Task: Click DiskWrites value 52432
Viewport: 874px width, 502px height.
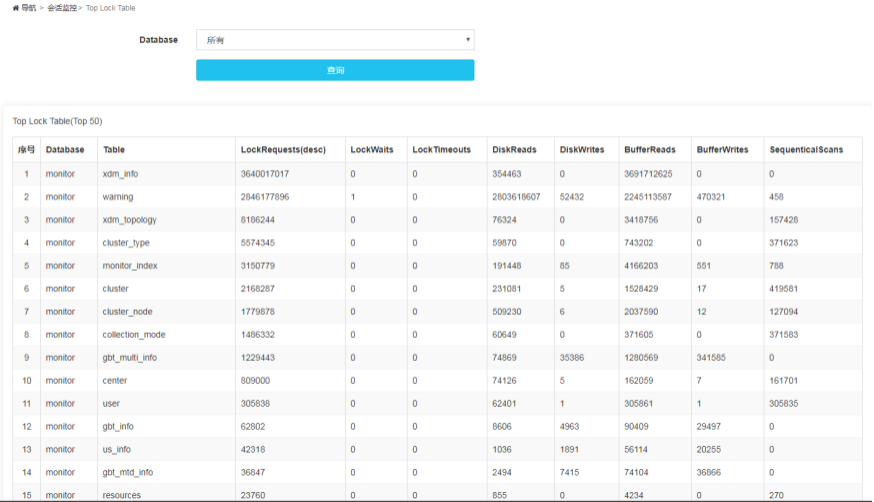Action: pyautogui.click(x=572, y=197)
